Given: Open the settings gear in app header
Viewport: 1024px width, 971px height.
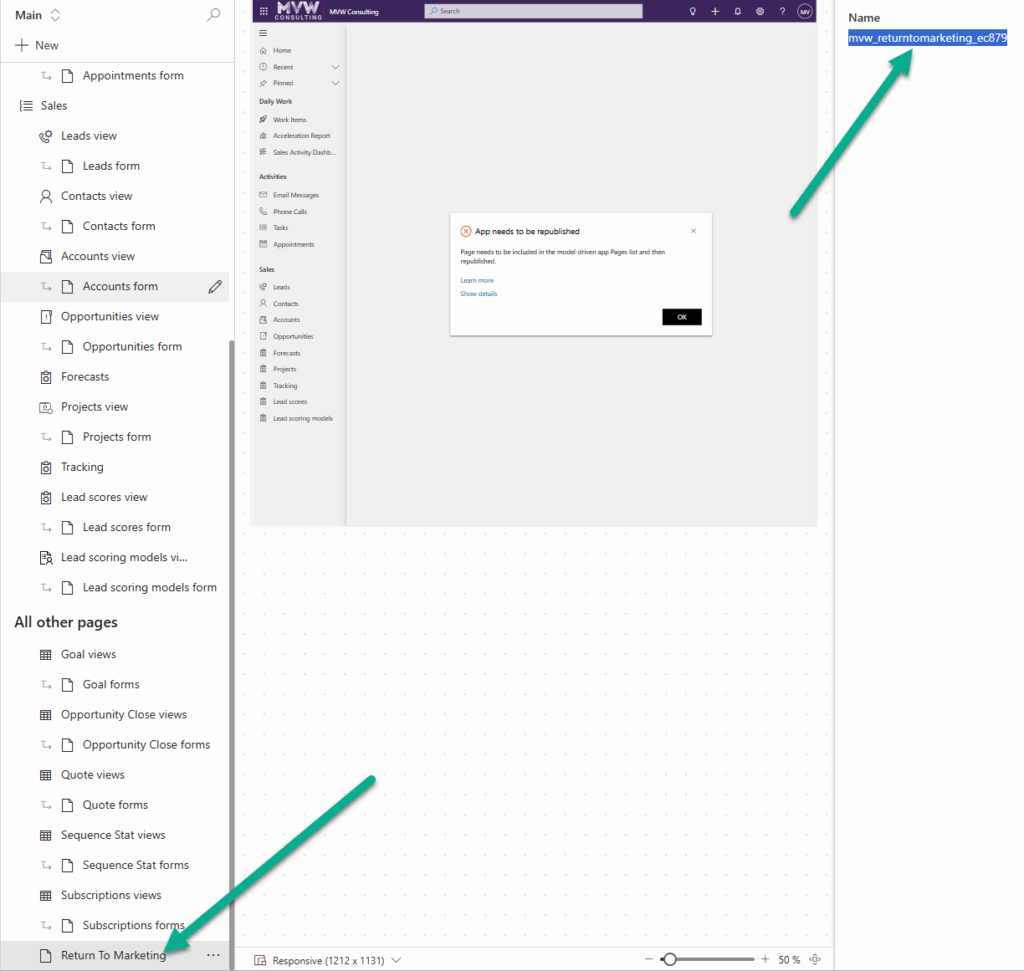Looking at the screenshot, I should pos(760,11).
